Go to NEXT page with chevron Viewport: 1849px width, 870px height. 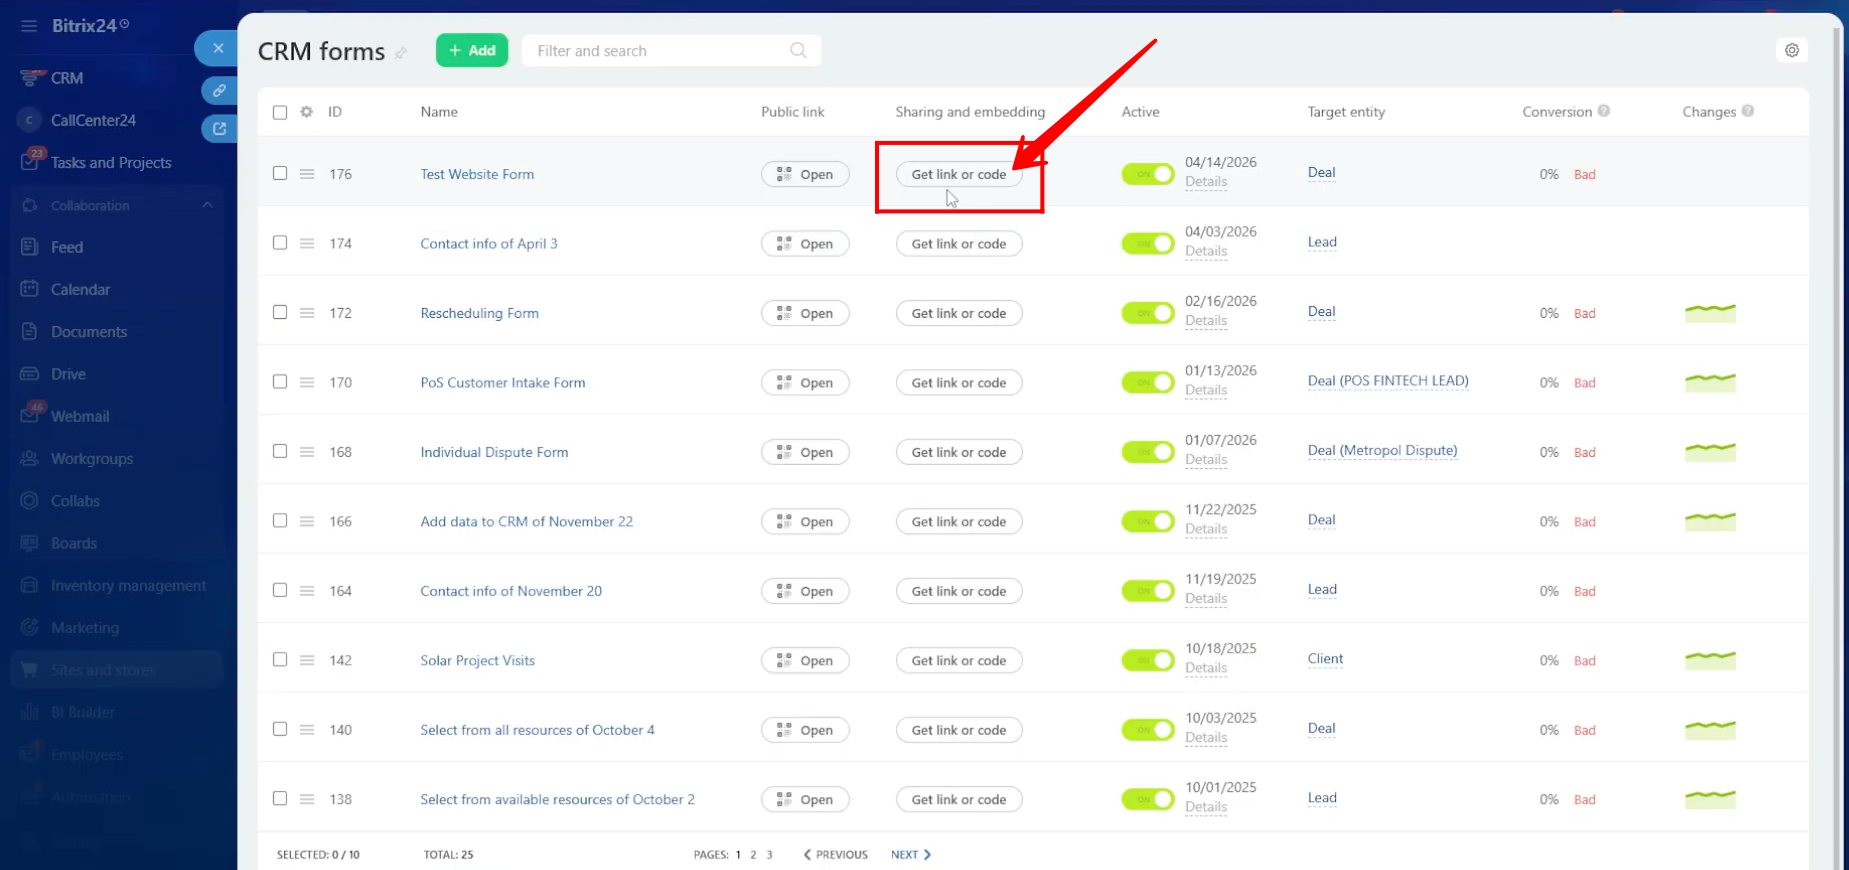(911, 855)
